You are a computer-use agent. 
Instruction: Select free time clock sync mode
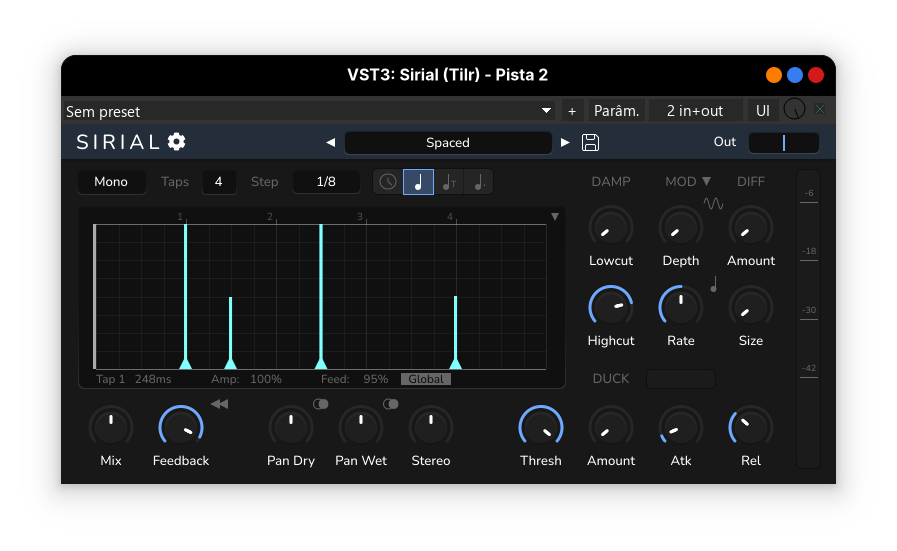coord(388,182)
